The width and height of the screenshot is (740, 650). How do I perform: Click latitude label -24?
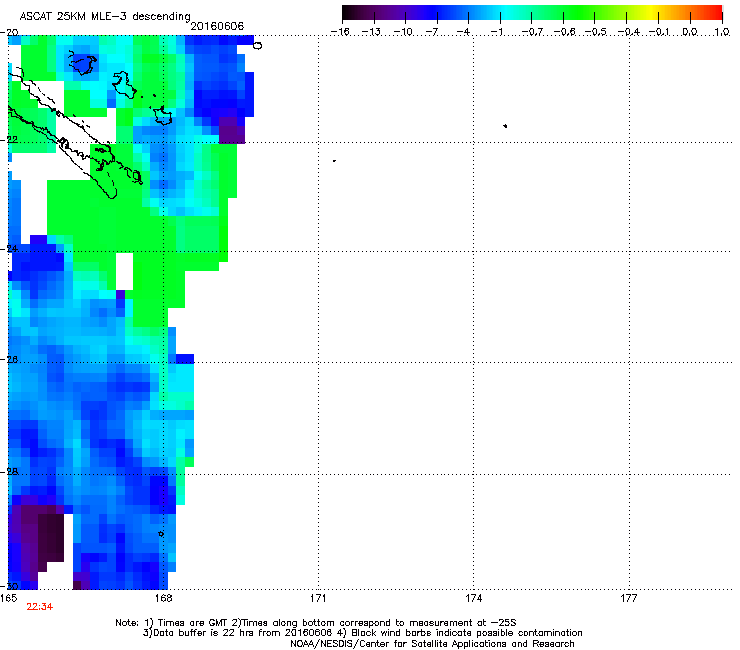point(9,248)
